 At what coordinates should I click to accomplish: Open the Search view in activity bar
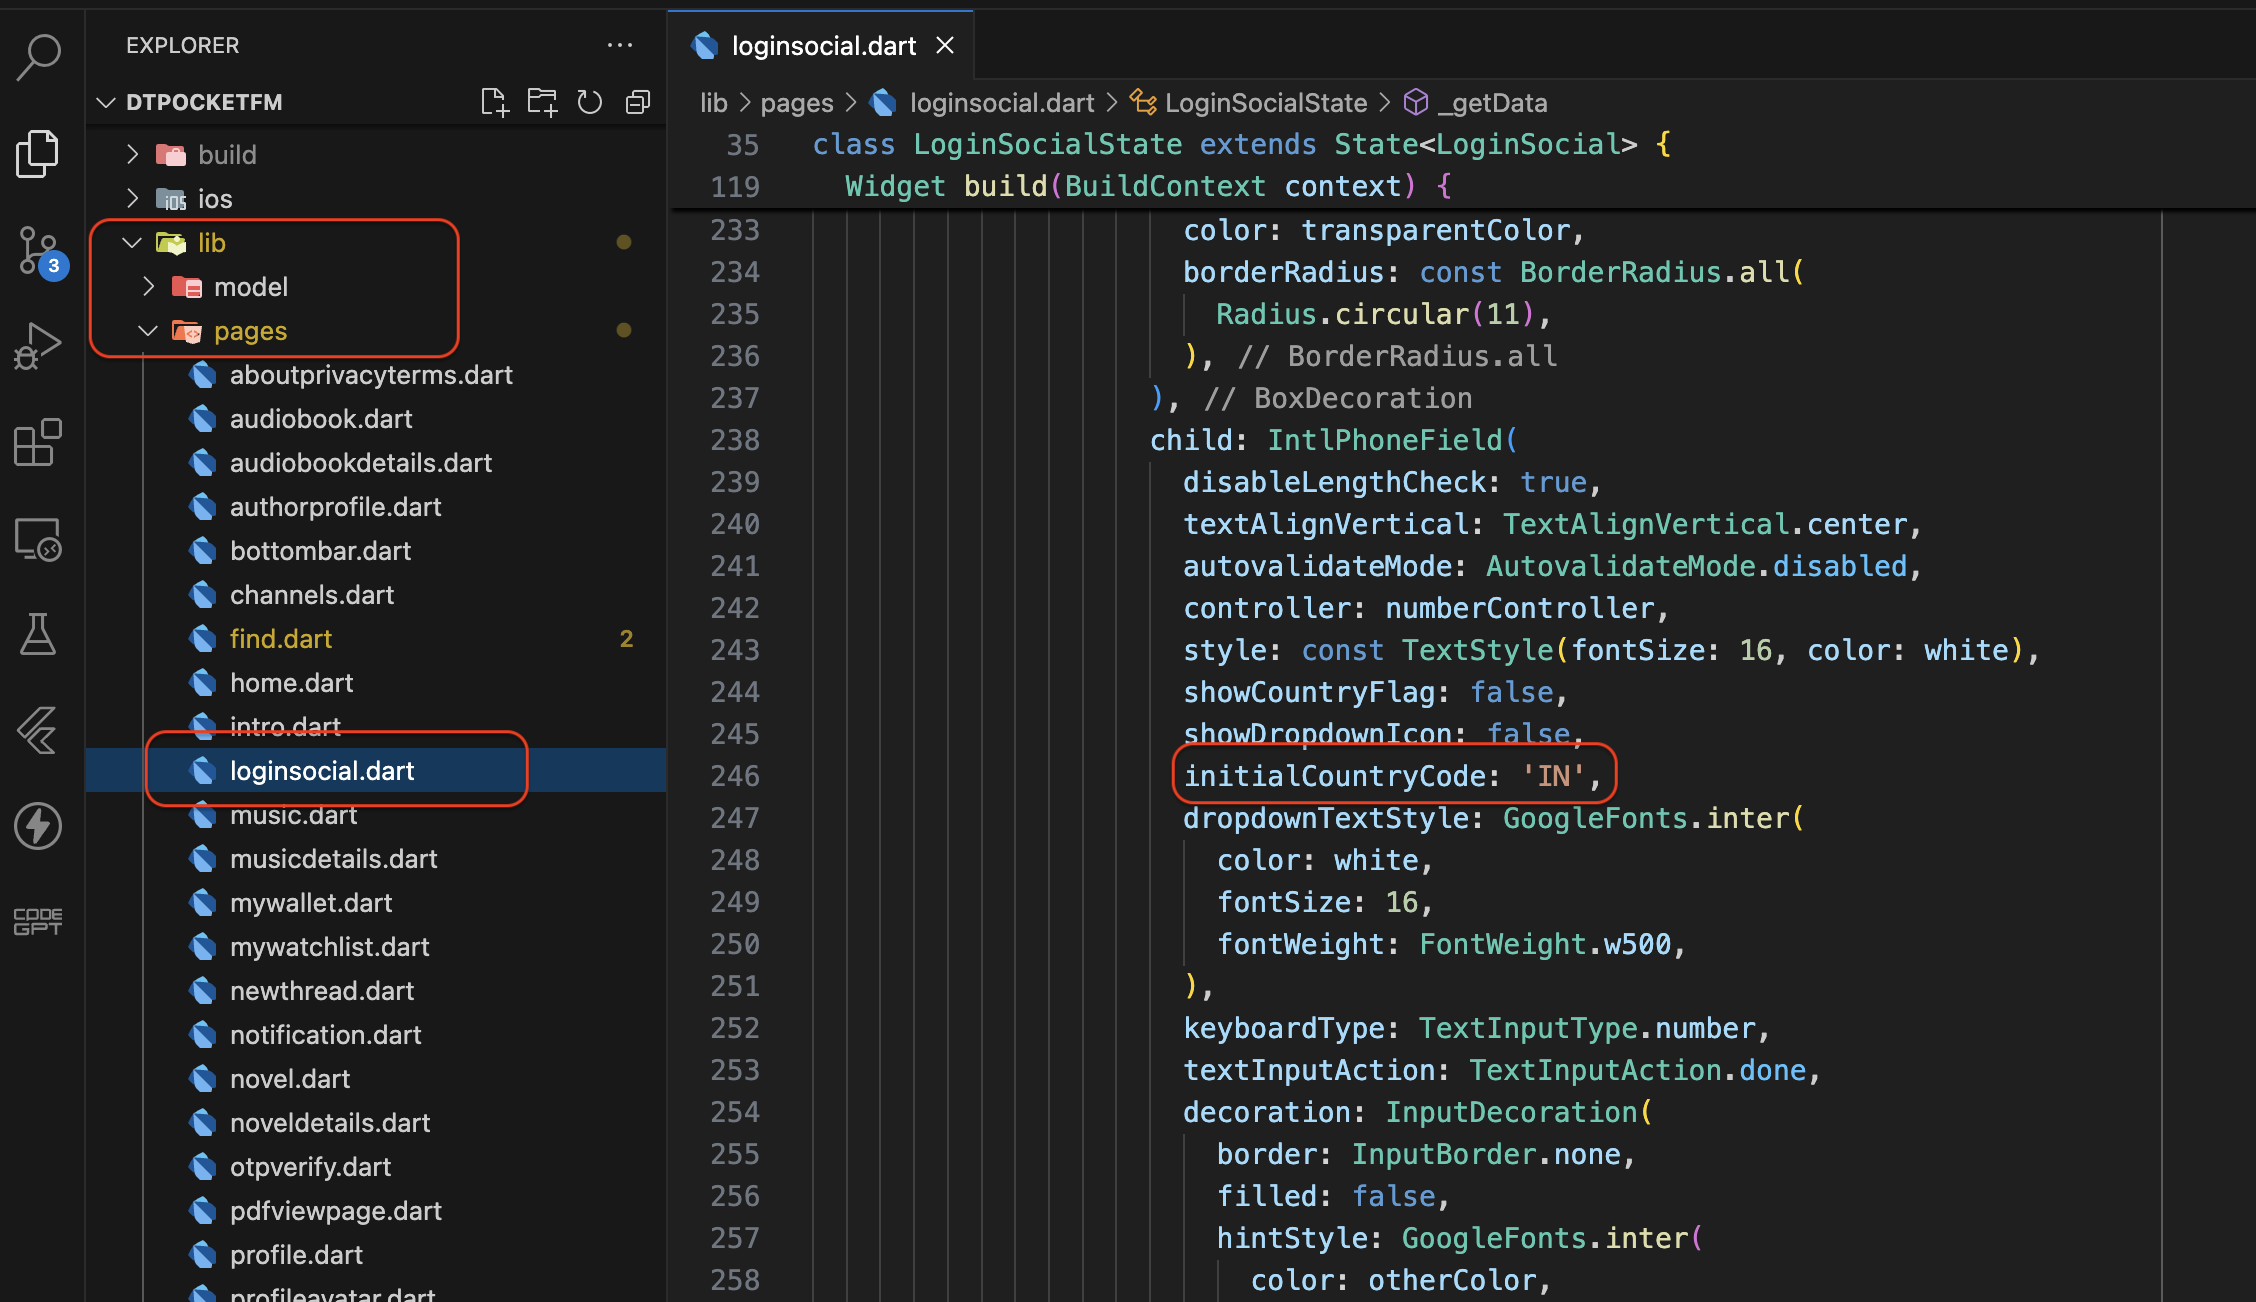(x=39, y=56)
